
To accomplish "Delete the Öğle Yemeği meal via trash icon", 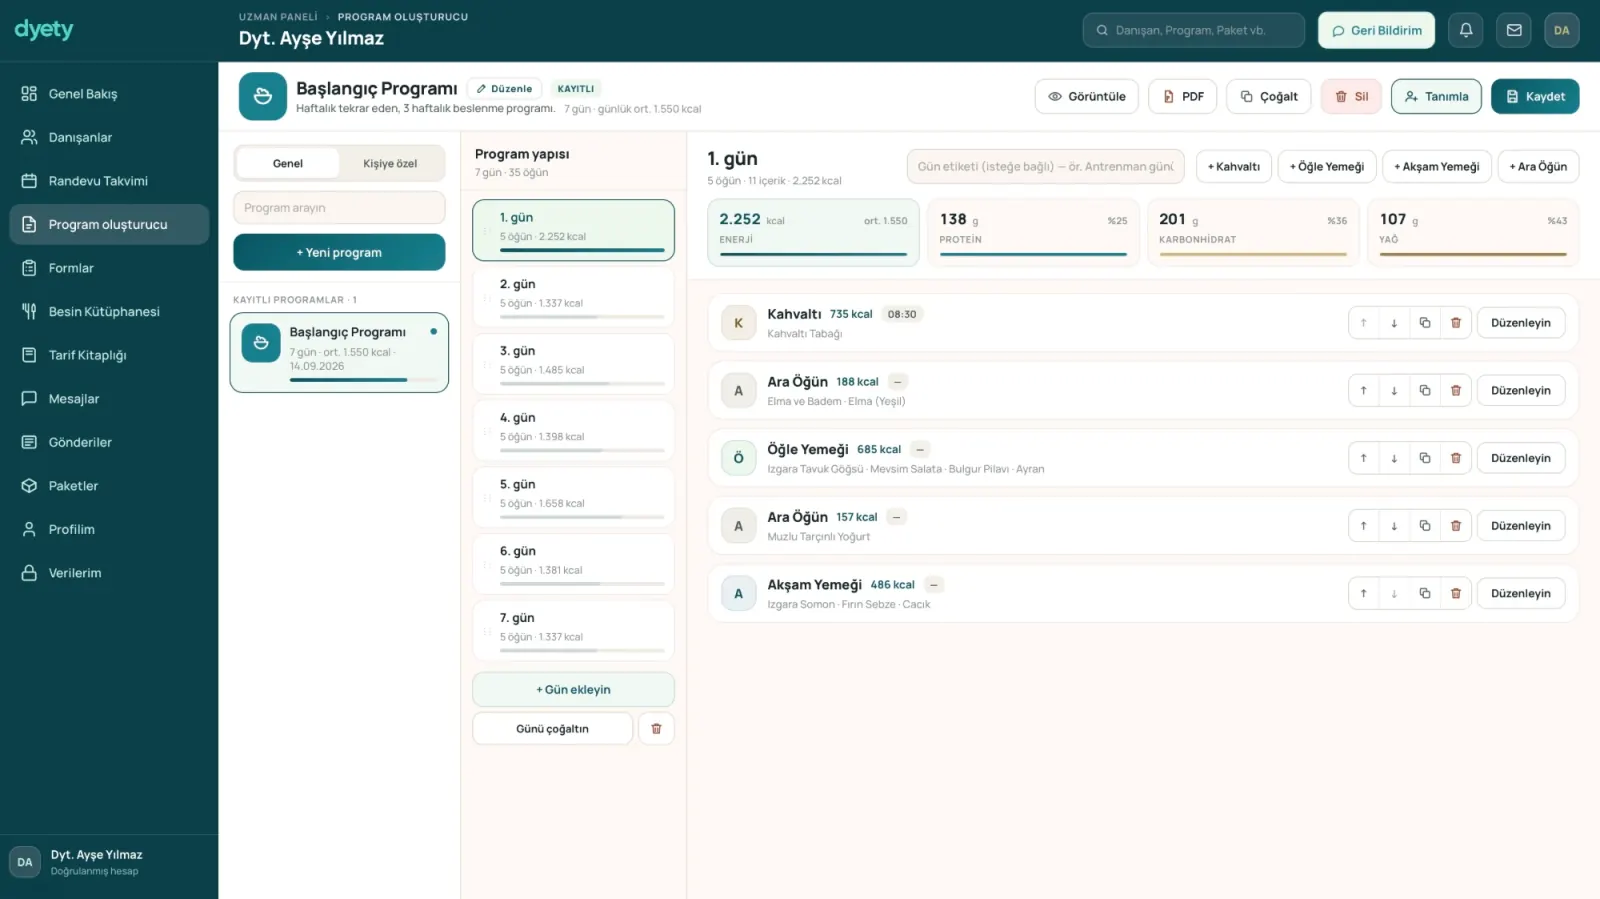I will click(x=1456, y=458).
